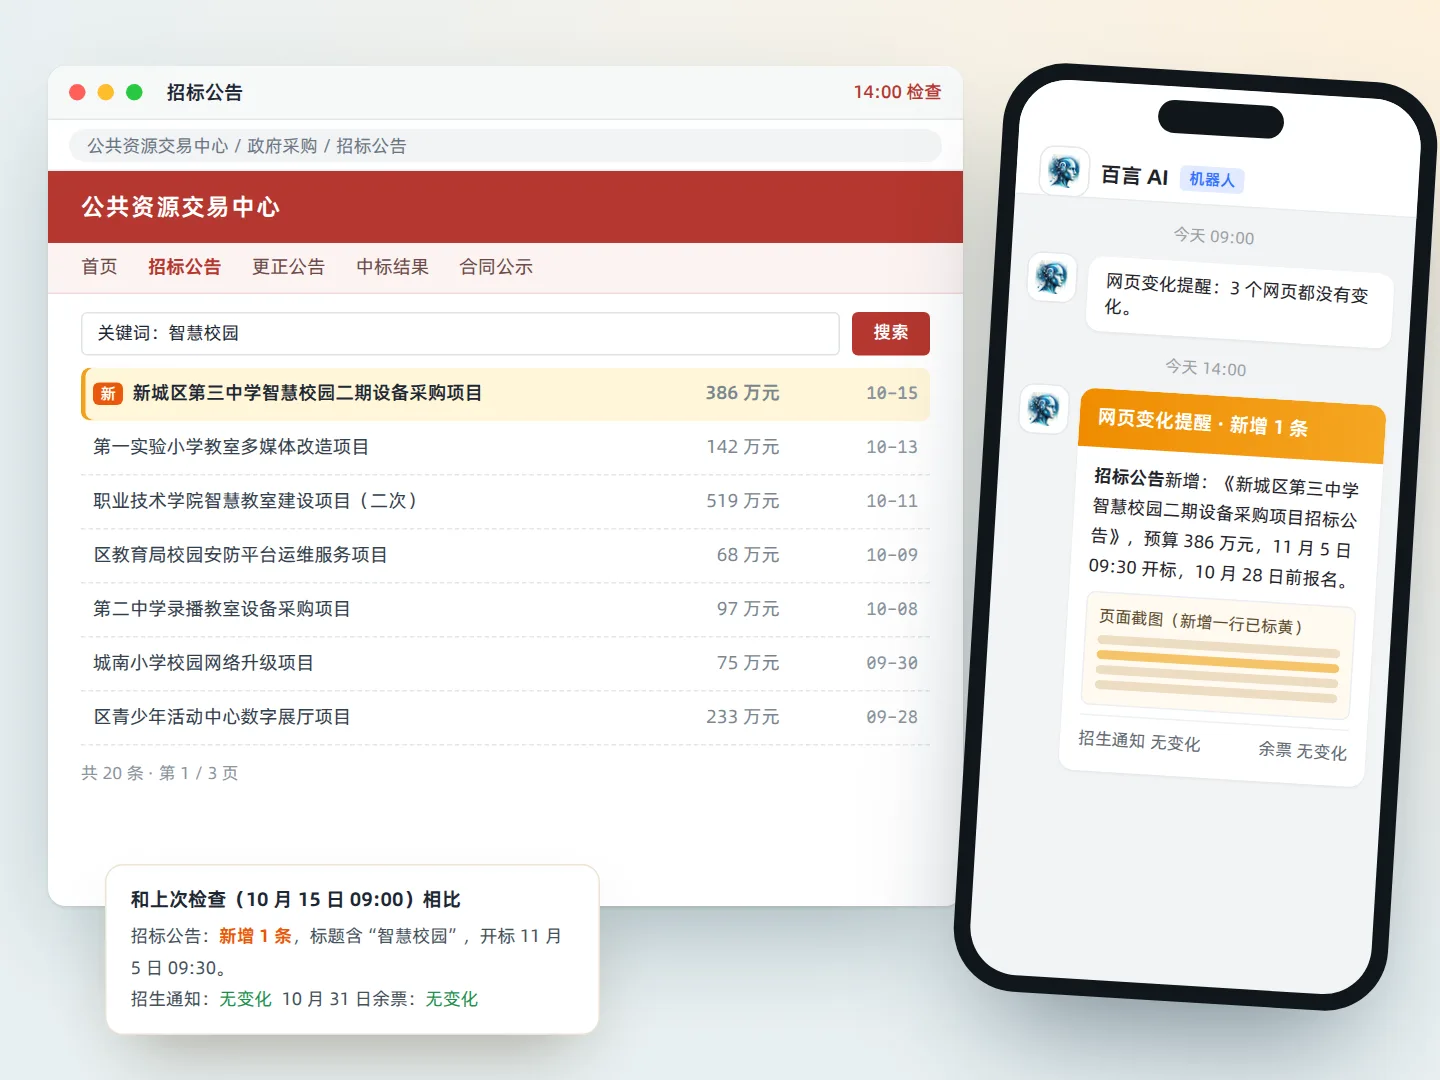Click the orange 新 badge on the first tender row
The image size is (1440, 1080).
[108, 394]
